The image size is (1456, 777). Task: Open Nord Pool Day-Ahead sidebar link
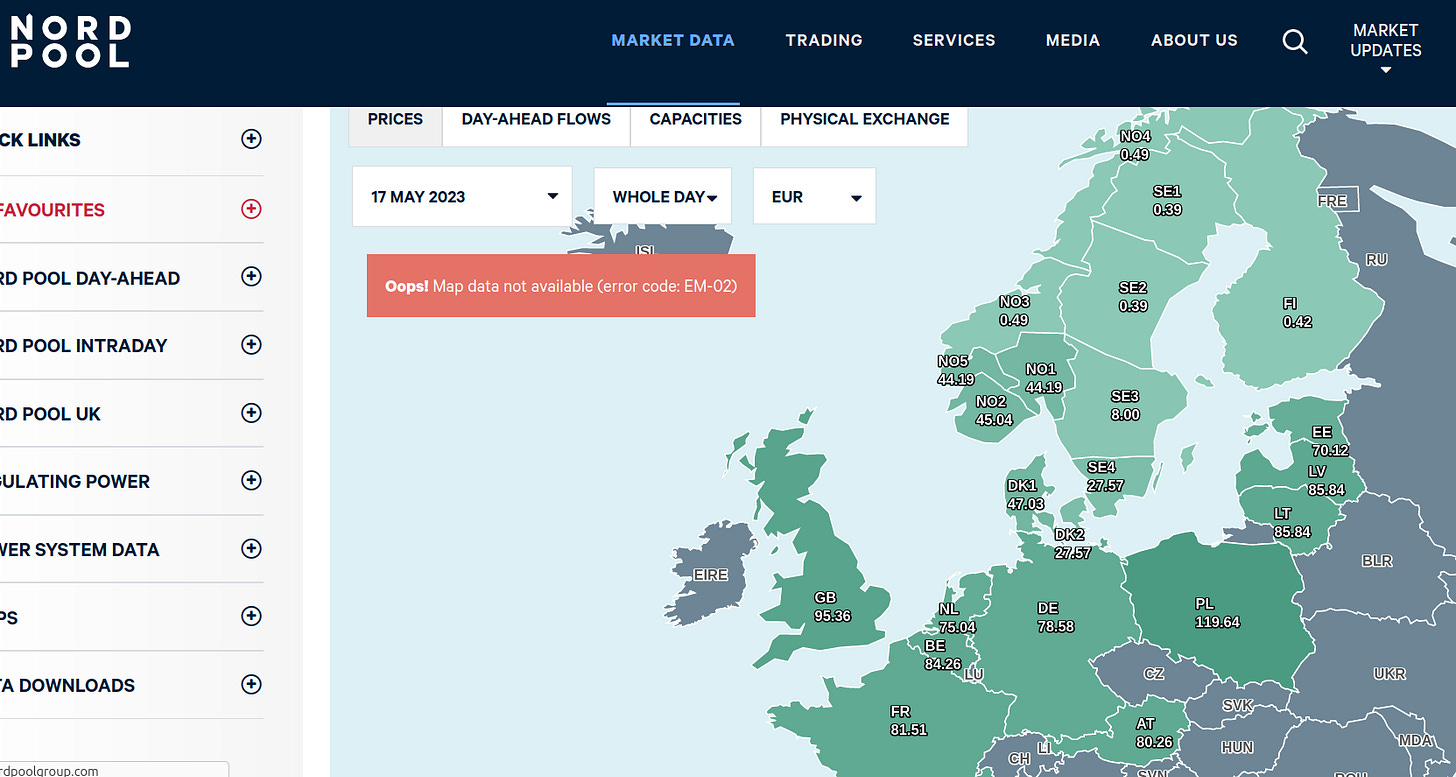point(90,278)
